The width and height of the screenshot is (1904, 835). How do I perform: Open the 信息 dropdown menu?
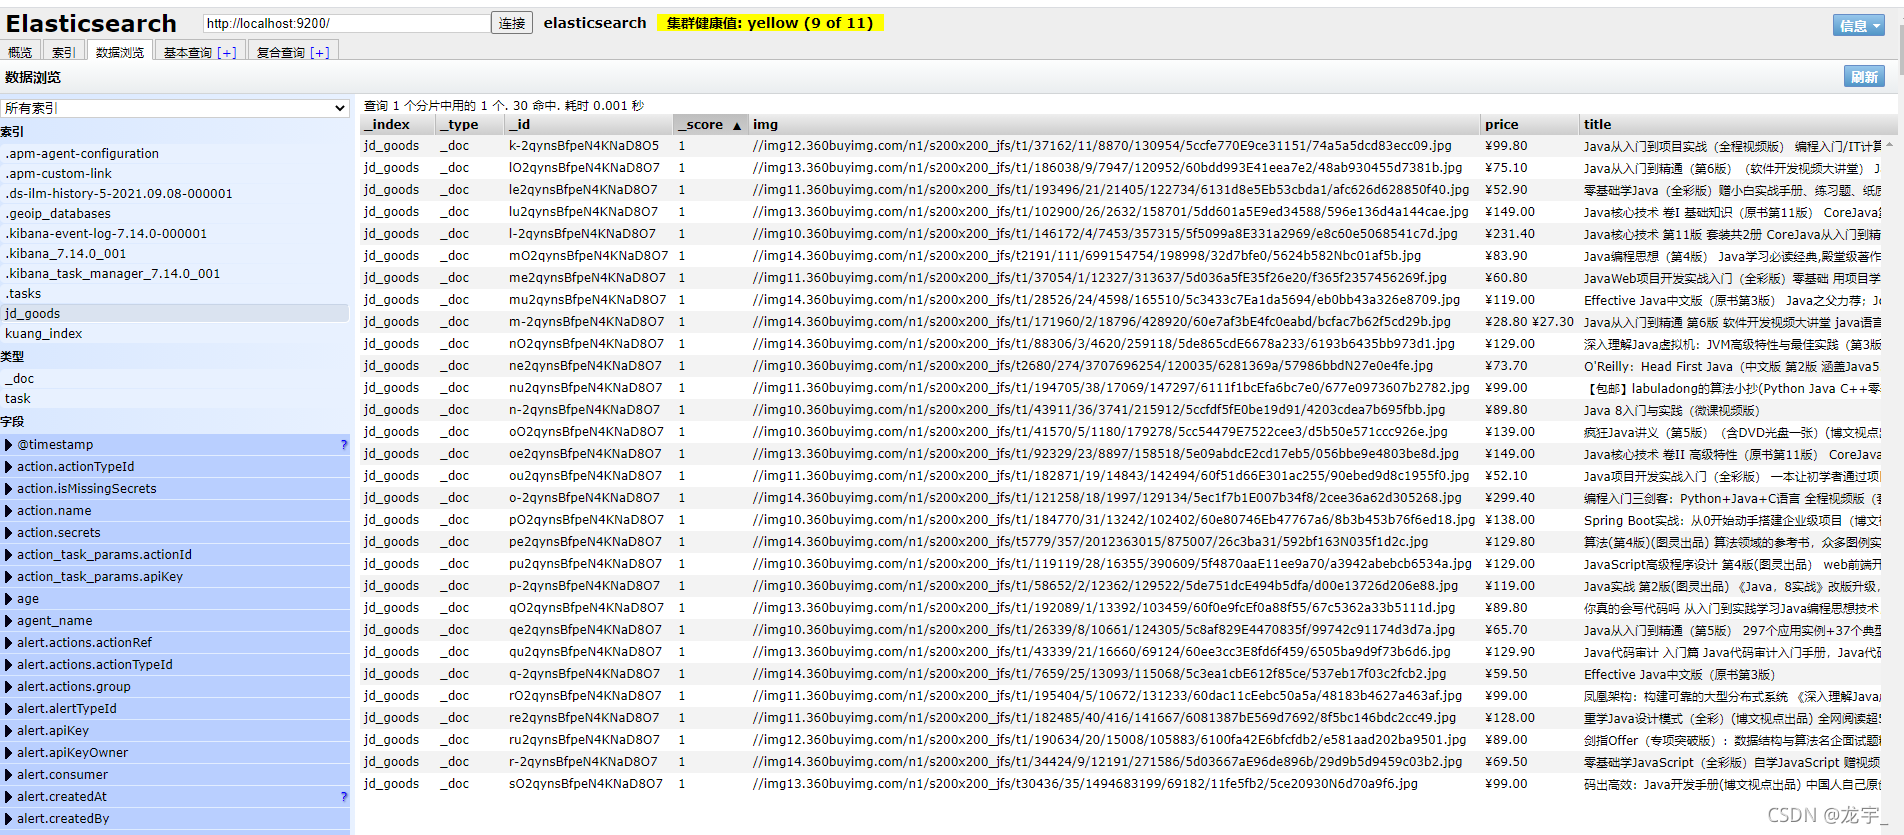coord(1859,25)
